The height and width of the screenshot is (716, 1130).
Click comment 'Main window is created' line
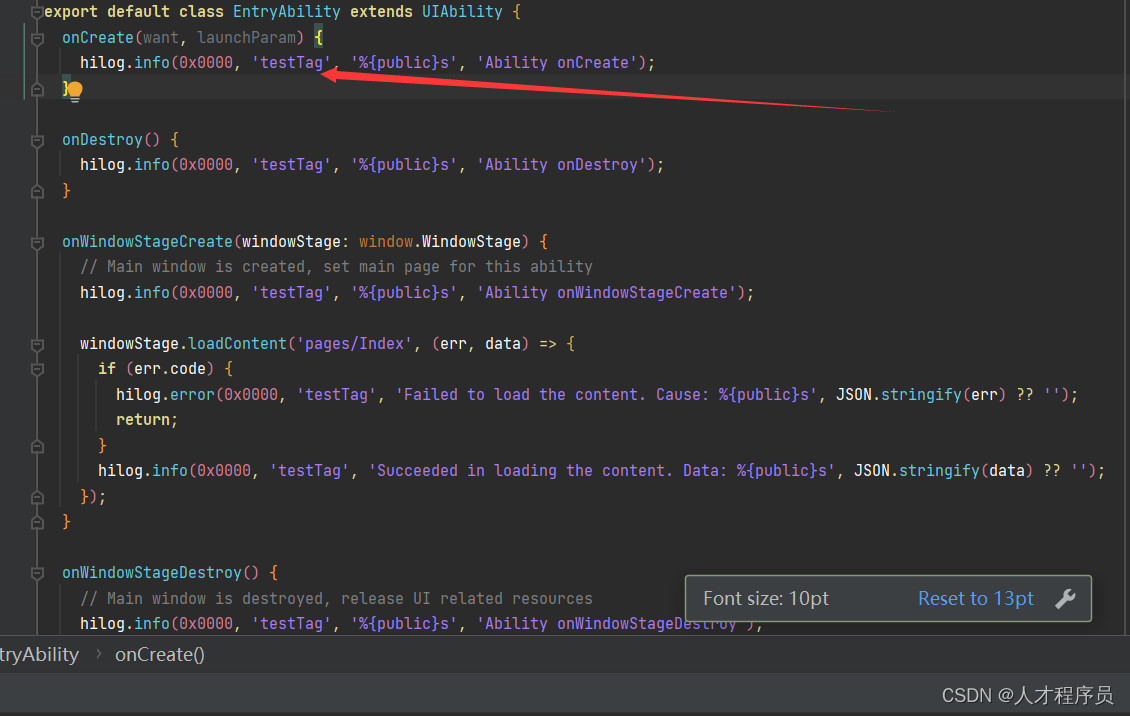coord(337,267)
